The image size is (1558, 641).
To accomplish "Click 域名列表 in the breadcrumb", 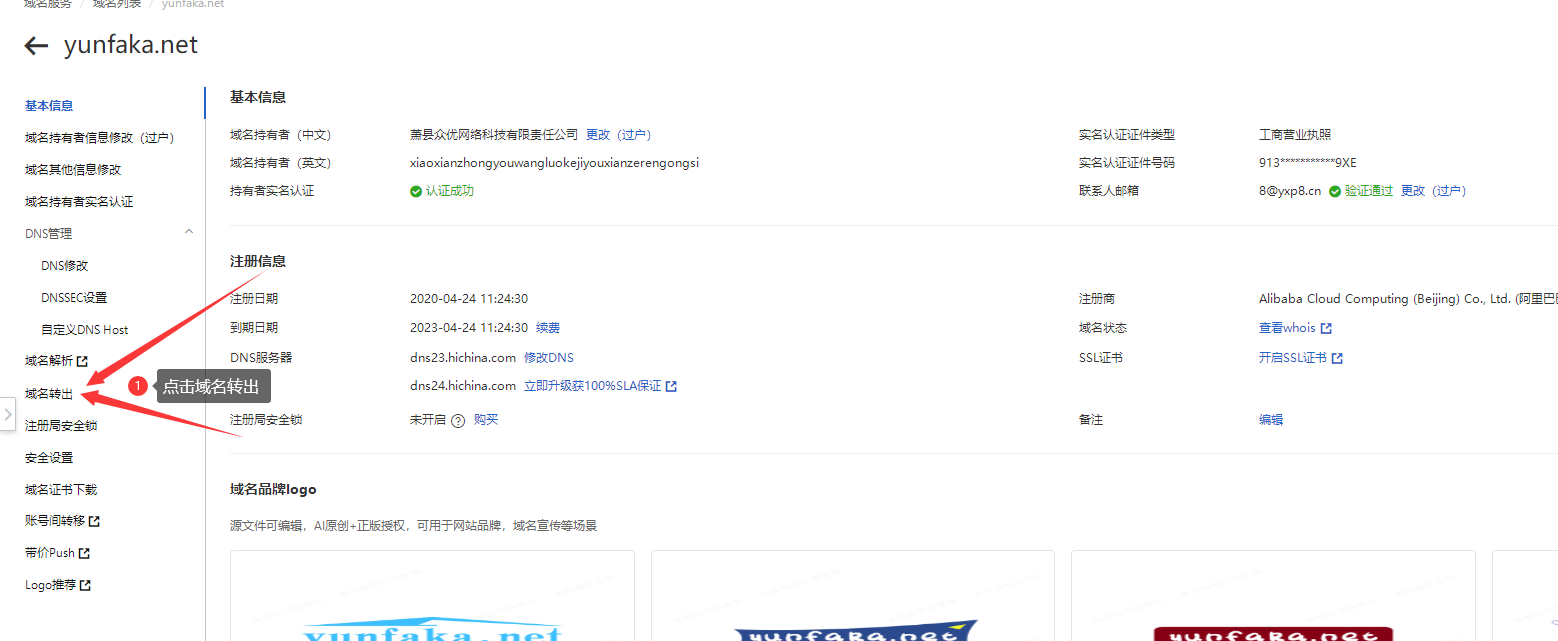I will [x=116, y=4].
